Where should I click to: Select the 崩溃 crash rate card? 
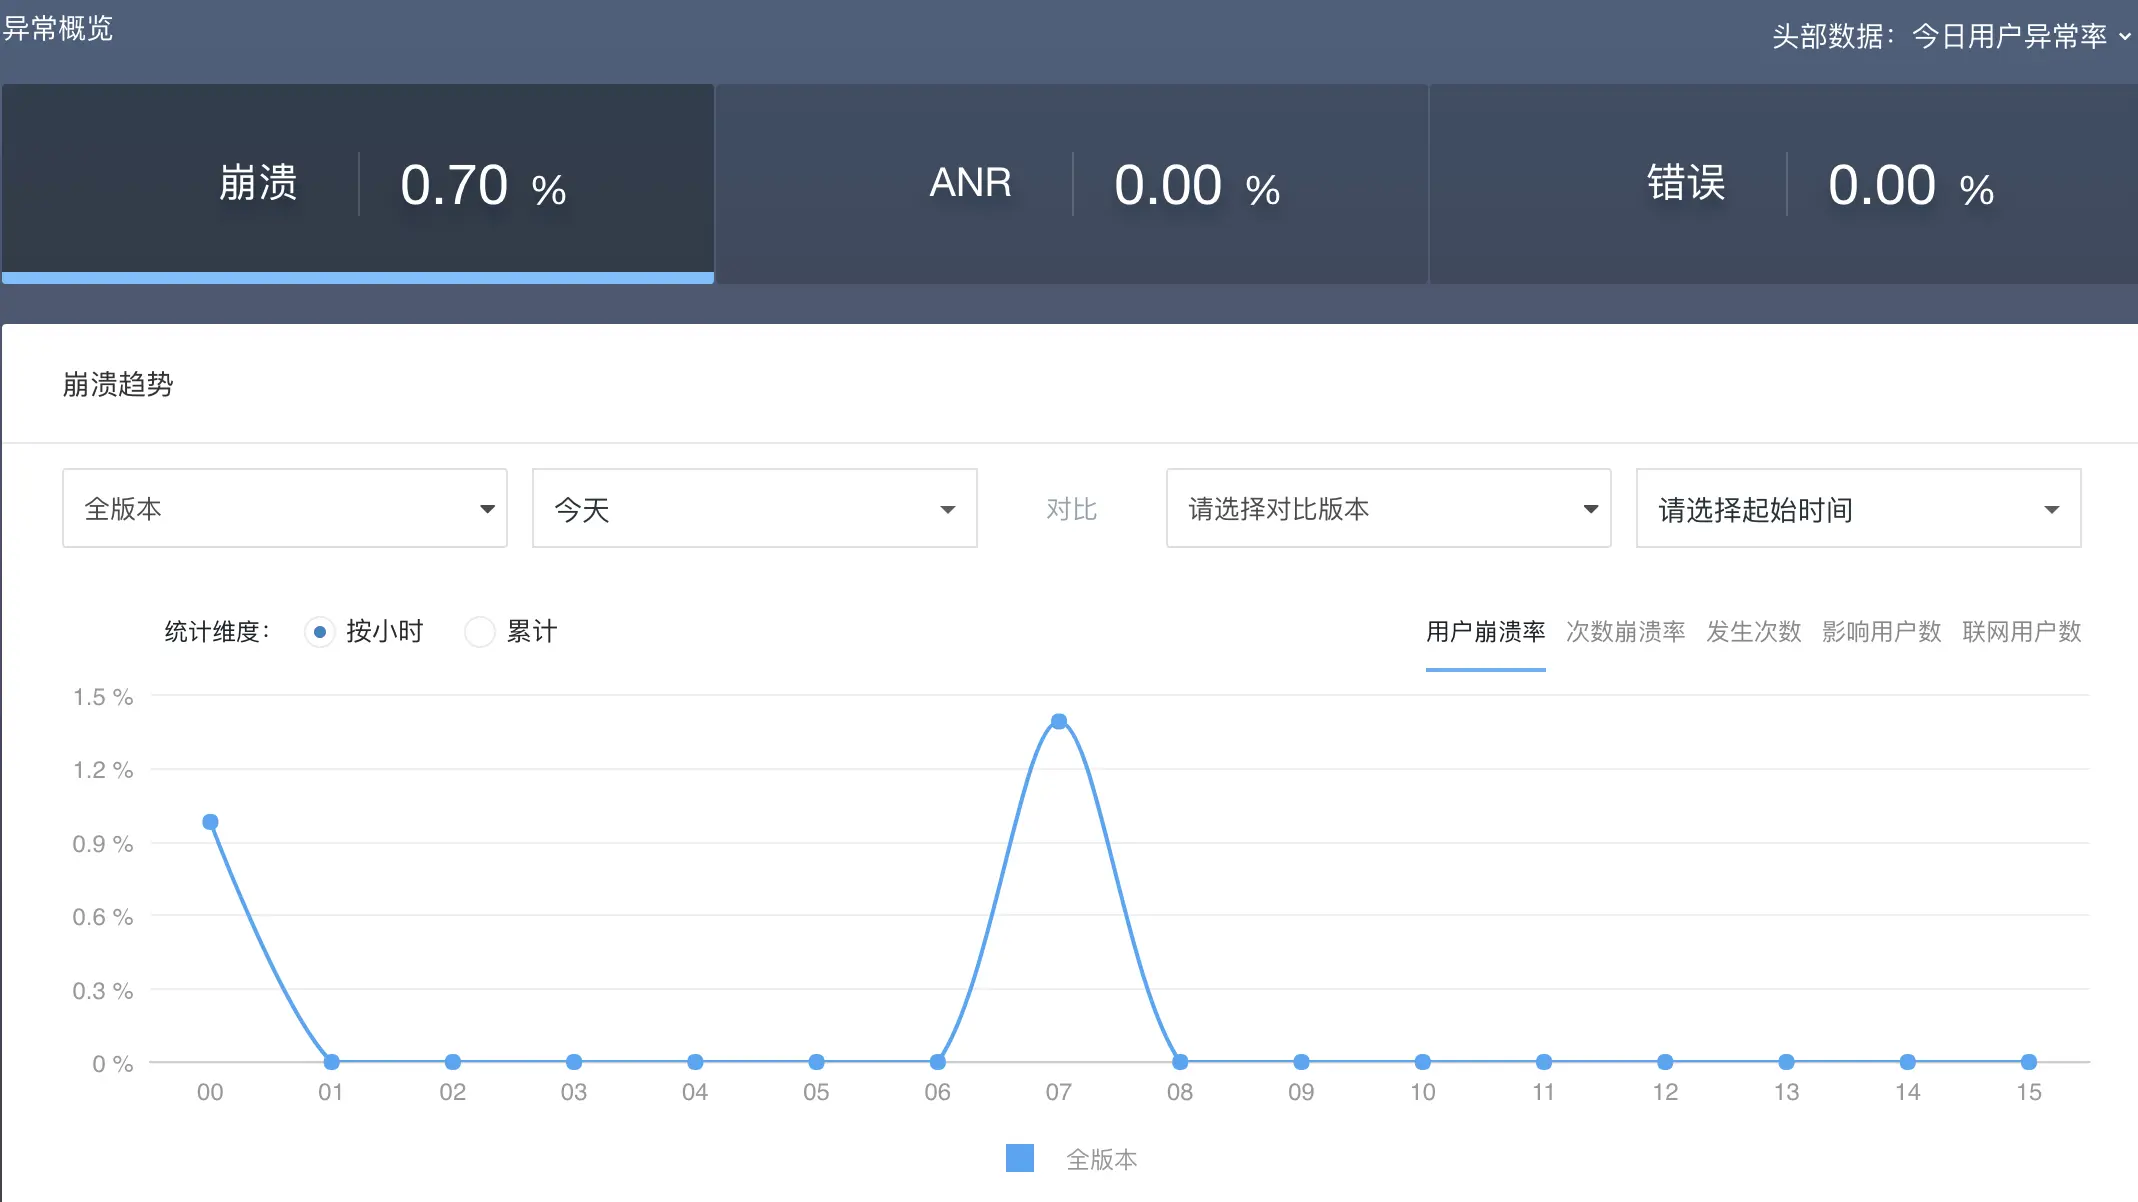(358, 184)
